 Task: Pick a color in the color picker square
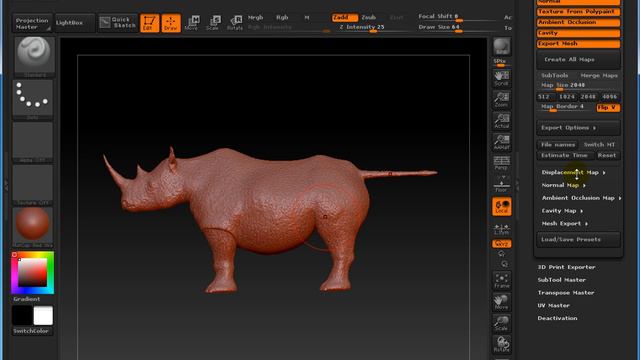point(32,272)
